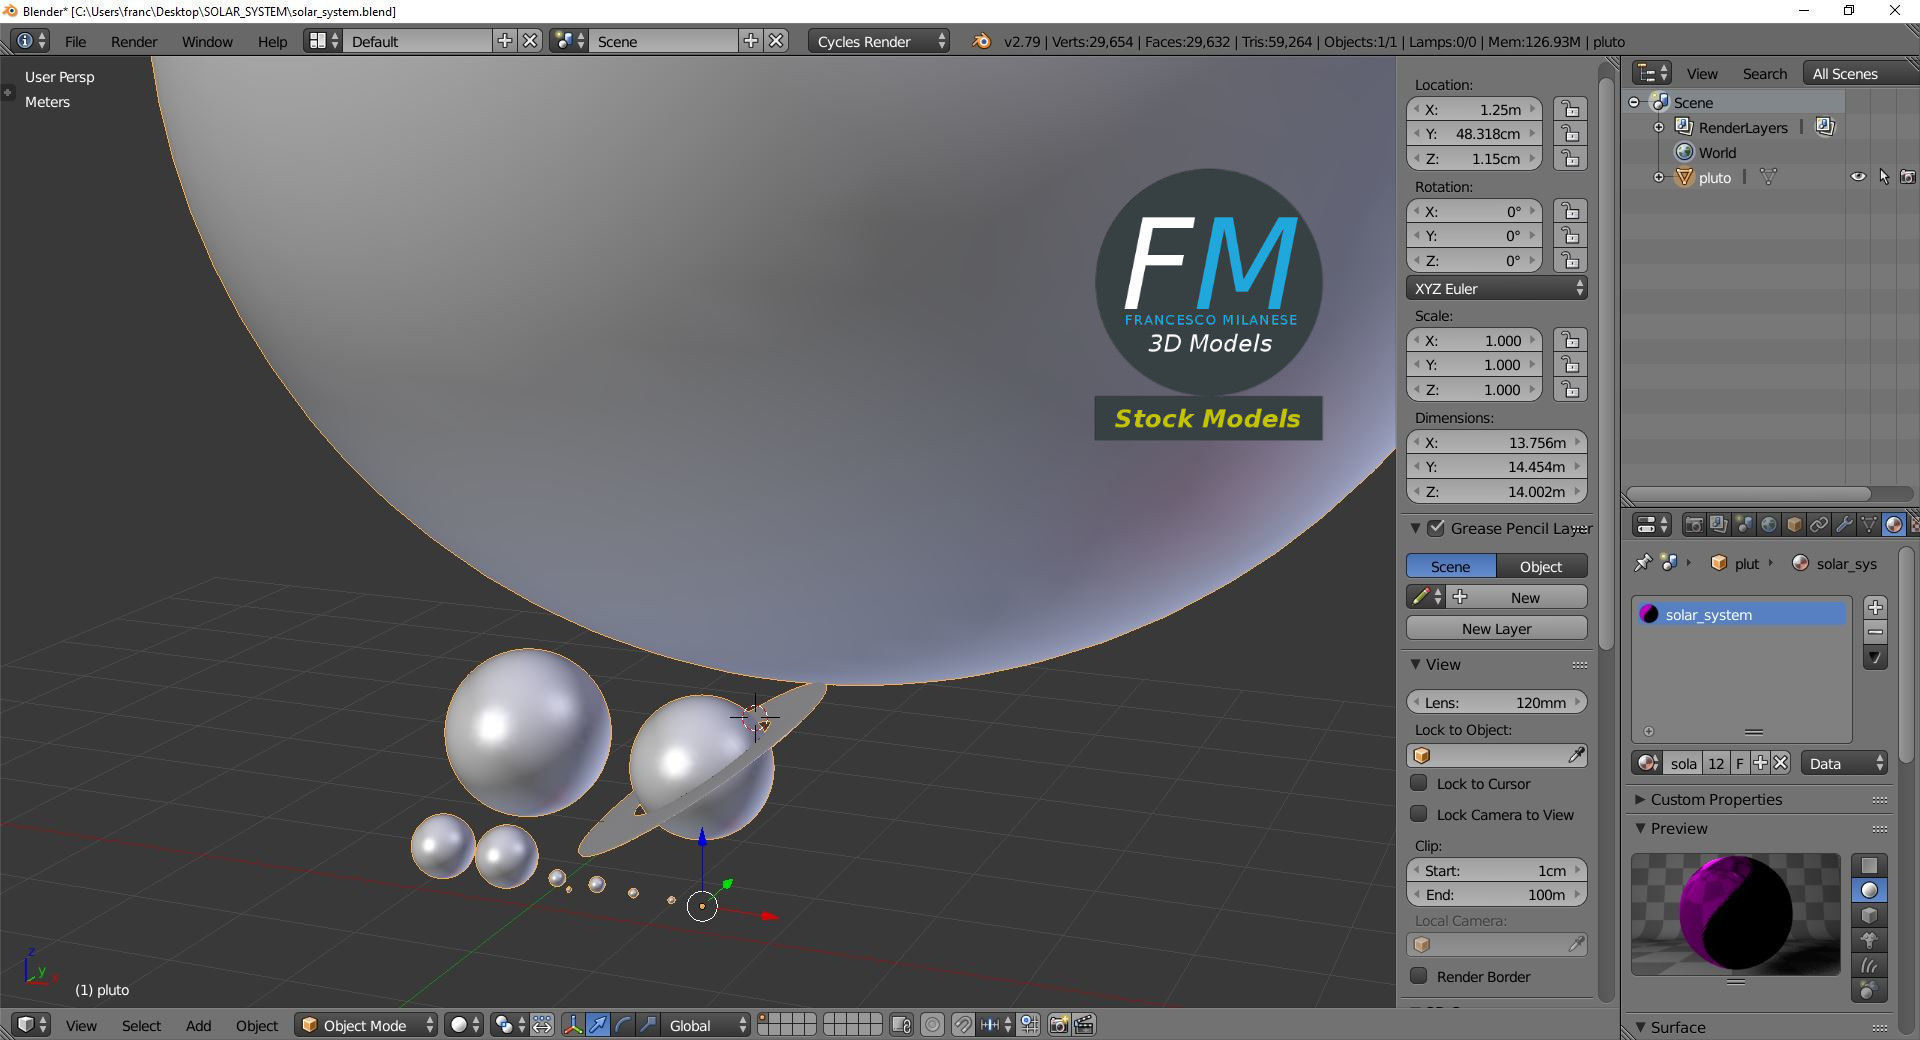1920x1040 pixels.
Task: Click the Clip End 100m field
Action: tap(1496, 895)
